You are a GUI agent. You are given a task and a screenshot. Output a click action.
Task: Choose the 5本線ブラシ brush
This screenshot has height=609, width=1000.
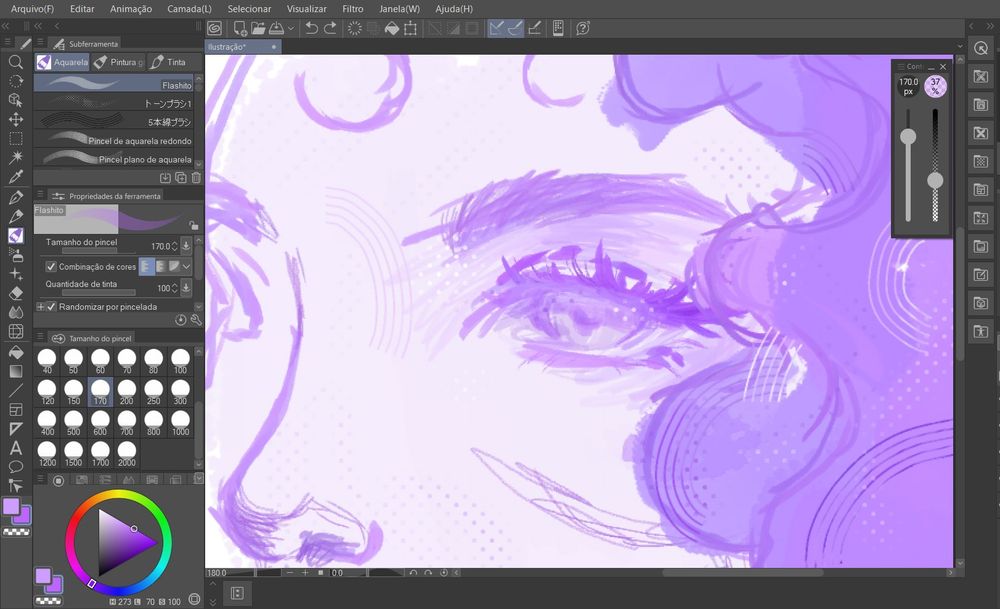click(x=115, y=122)
